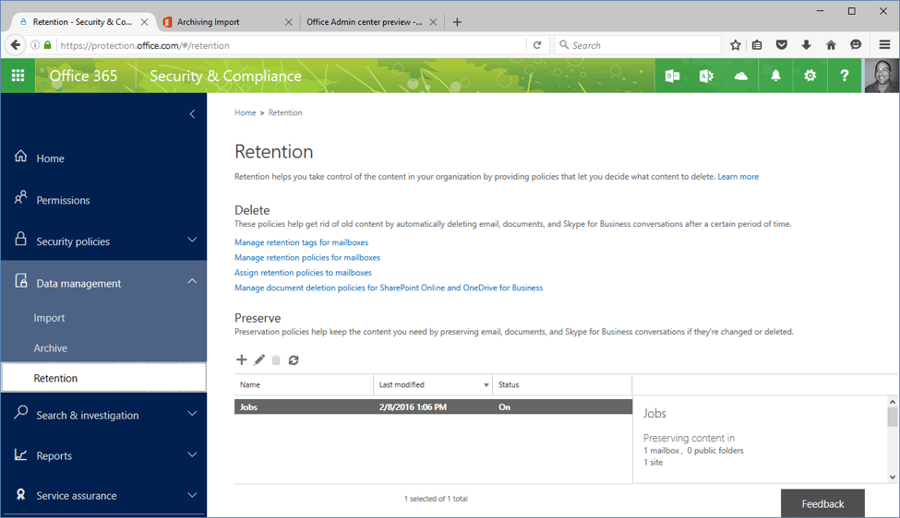
Task: Close the Office Admin center preview tab
Action: (433, 22)
